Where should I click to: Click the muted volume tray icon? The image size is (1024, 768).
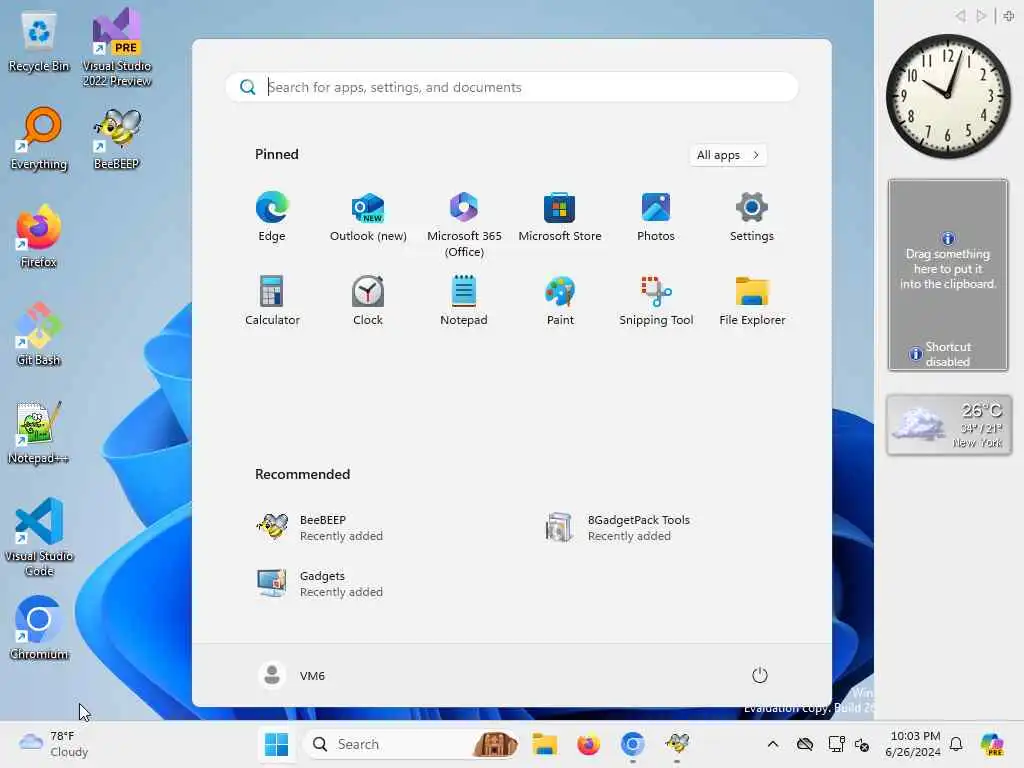click(862, 744)
